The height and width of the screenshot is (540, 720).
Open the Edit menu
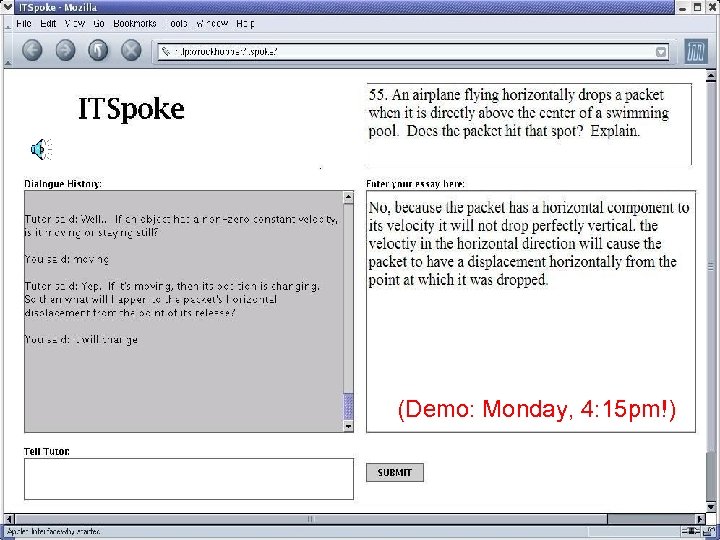tap(48, 23)
